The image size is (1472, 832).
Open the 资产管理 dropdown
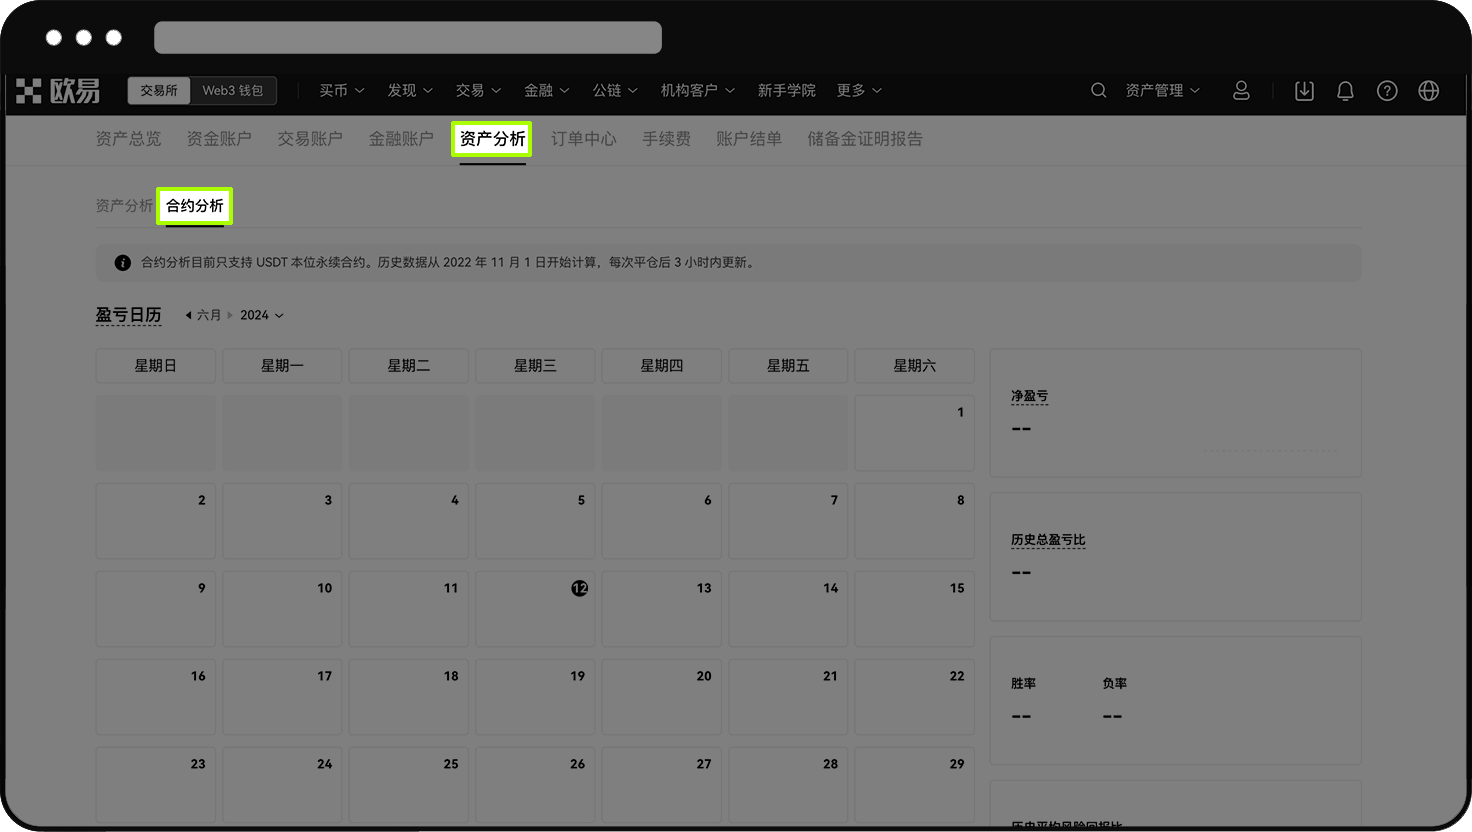pyautogui.click(x=1161, y=90)
